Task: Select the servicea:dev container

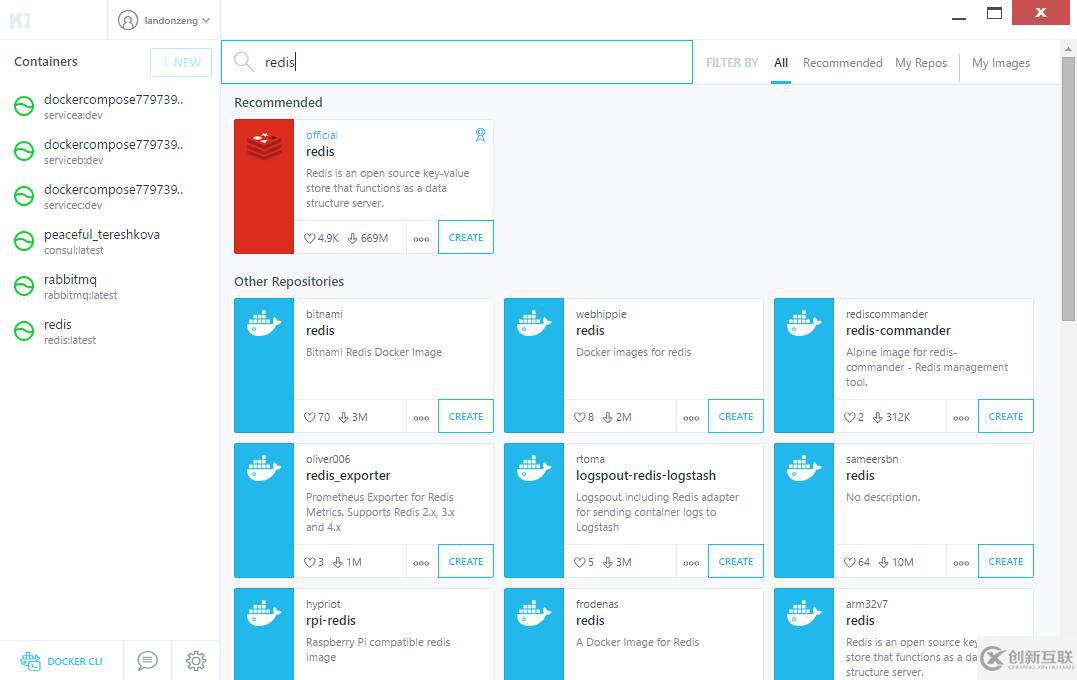Action: (110, 106)
